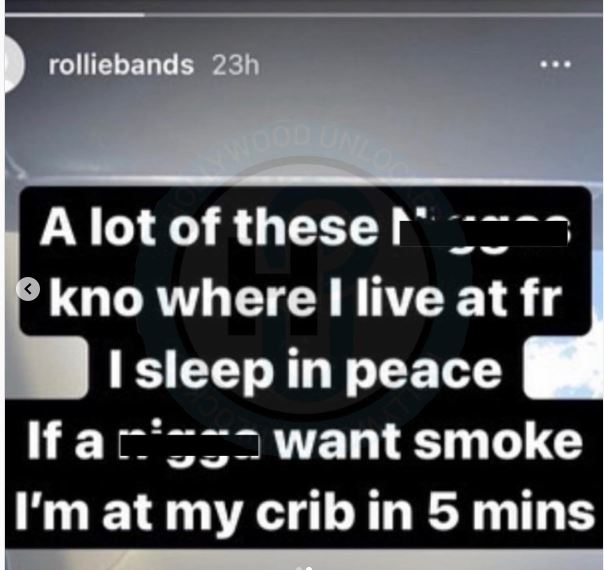Click the black redaction box on the first line
The height and width of the screenshot is (570, 604).
pos(484,233)
